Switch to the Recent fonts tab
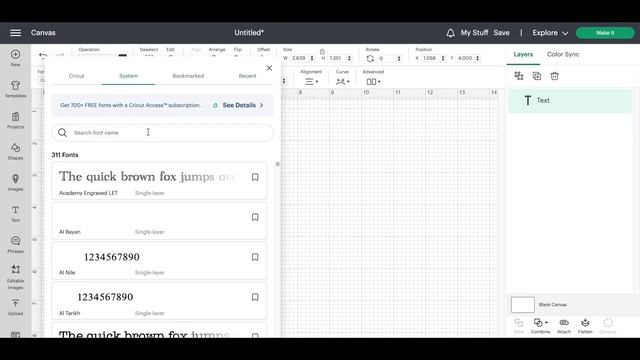This screenshot has width=640, height=360. (247, 76)
